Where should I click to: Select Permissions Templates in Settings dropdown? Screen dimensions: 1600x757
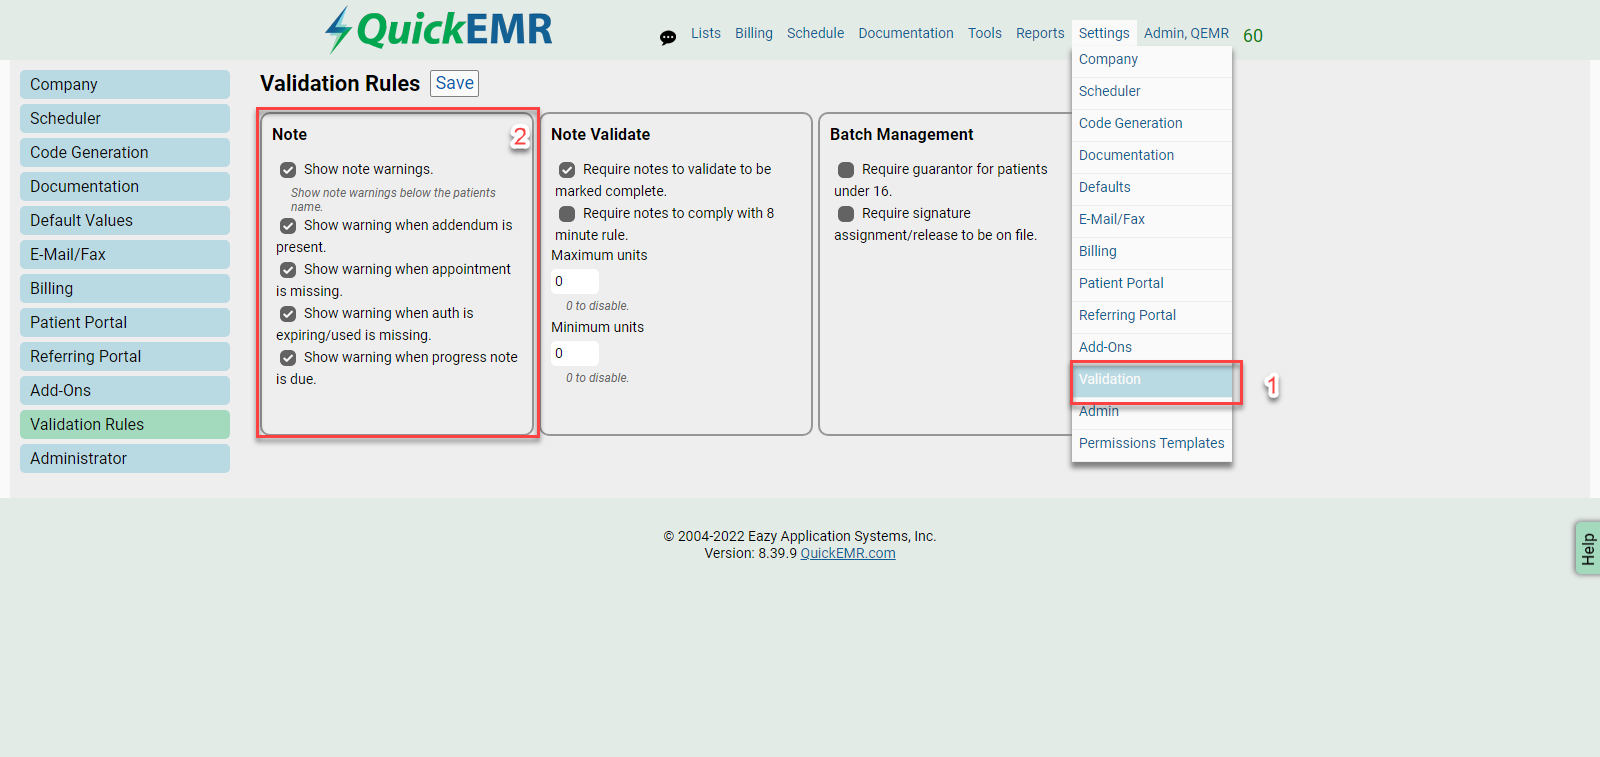(x=1152, y=443)
